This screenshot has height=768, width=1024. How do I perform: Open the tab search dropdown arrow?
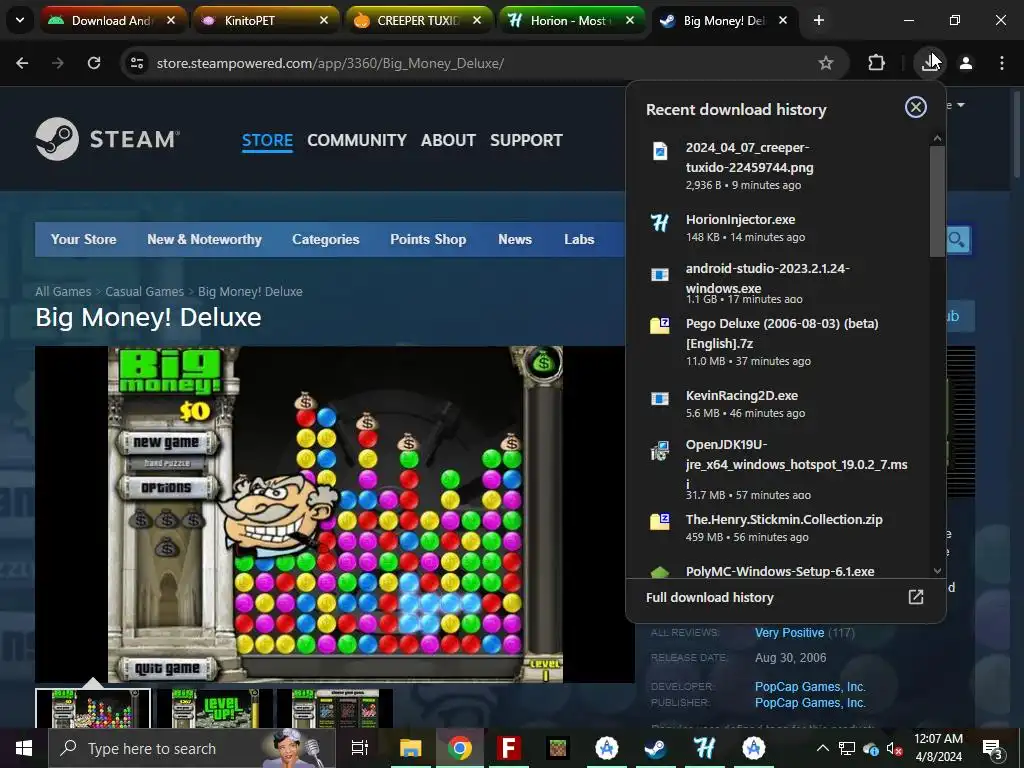[20, 20]
